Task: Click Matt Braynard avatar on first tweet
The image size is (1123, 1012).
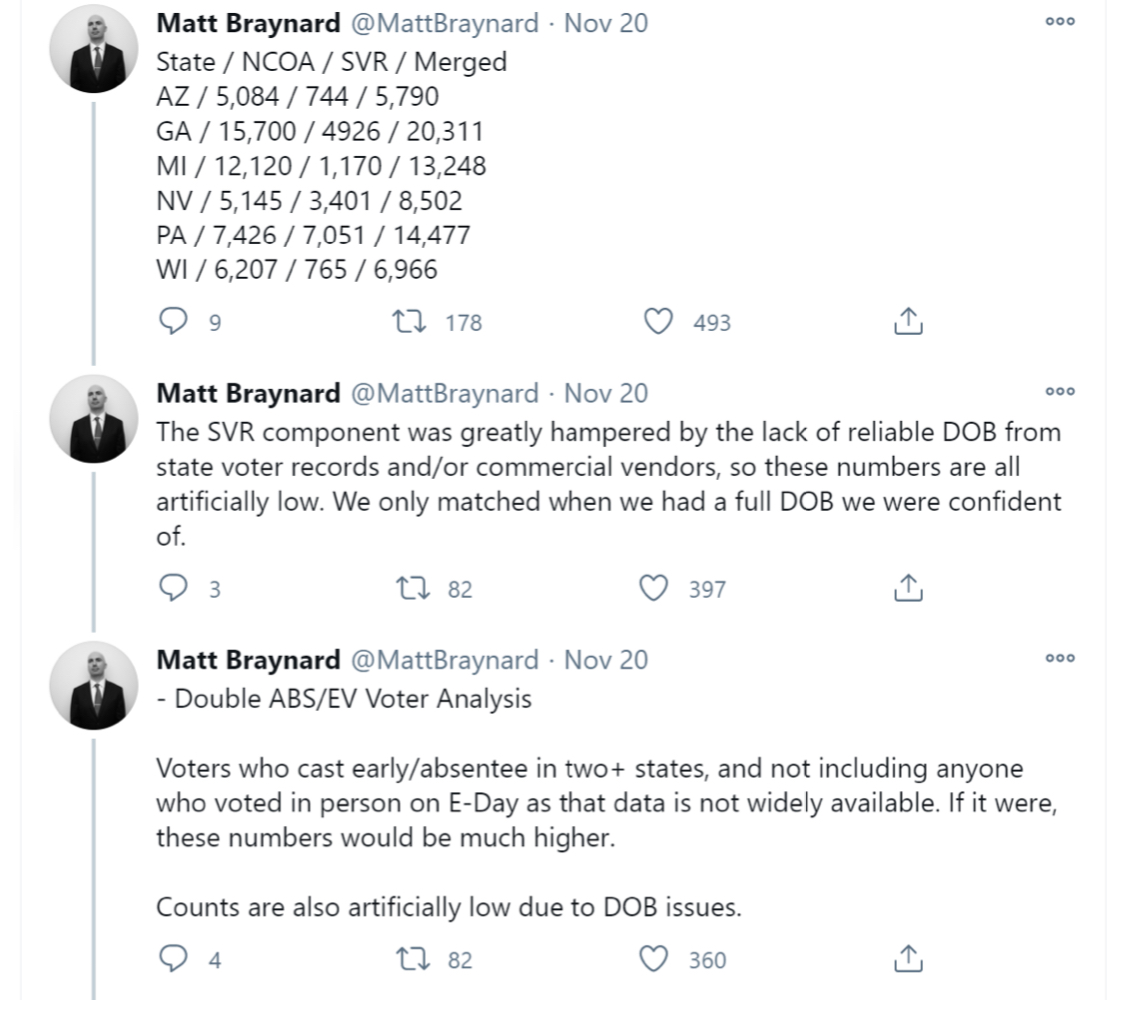Action: pyautogui.click(x=94, y=49)
